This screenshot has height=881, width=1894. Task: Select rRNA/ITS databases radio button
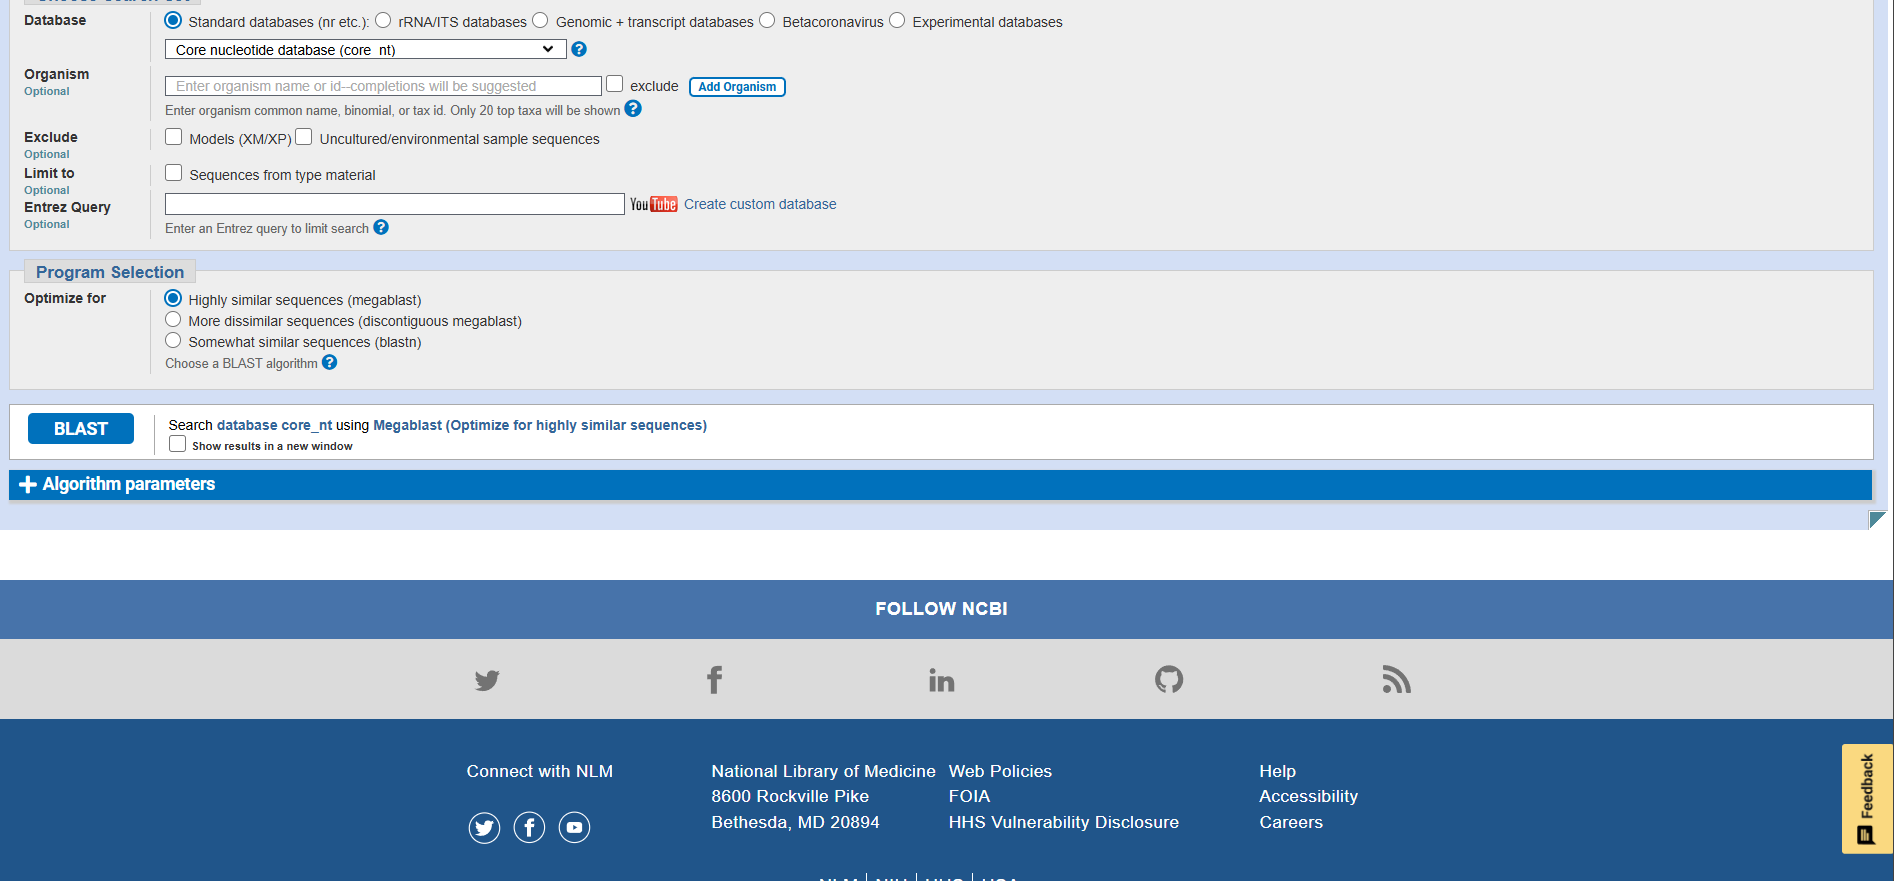click(383, 21)
